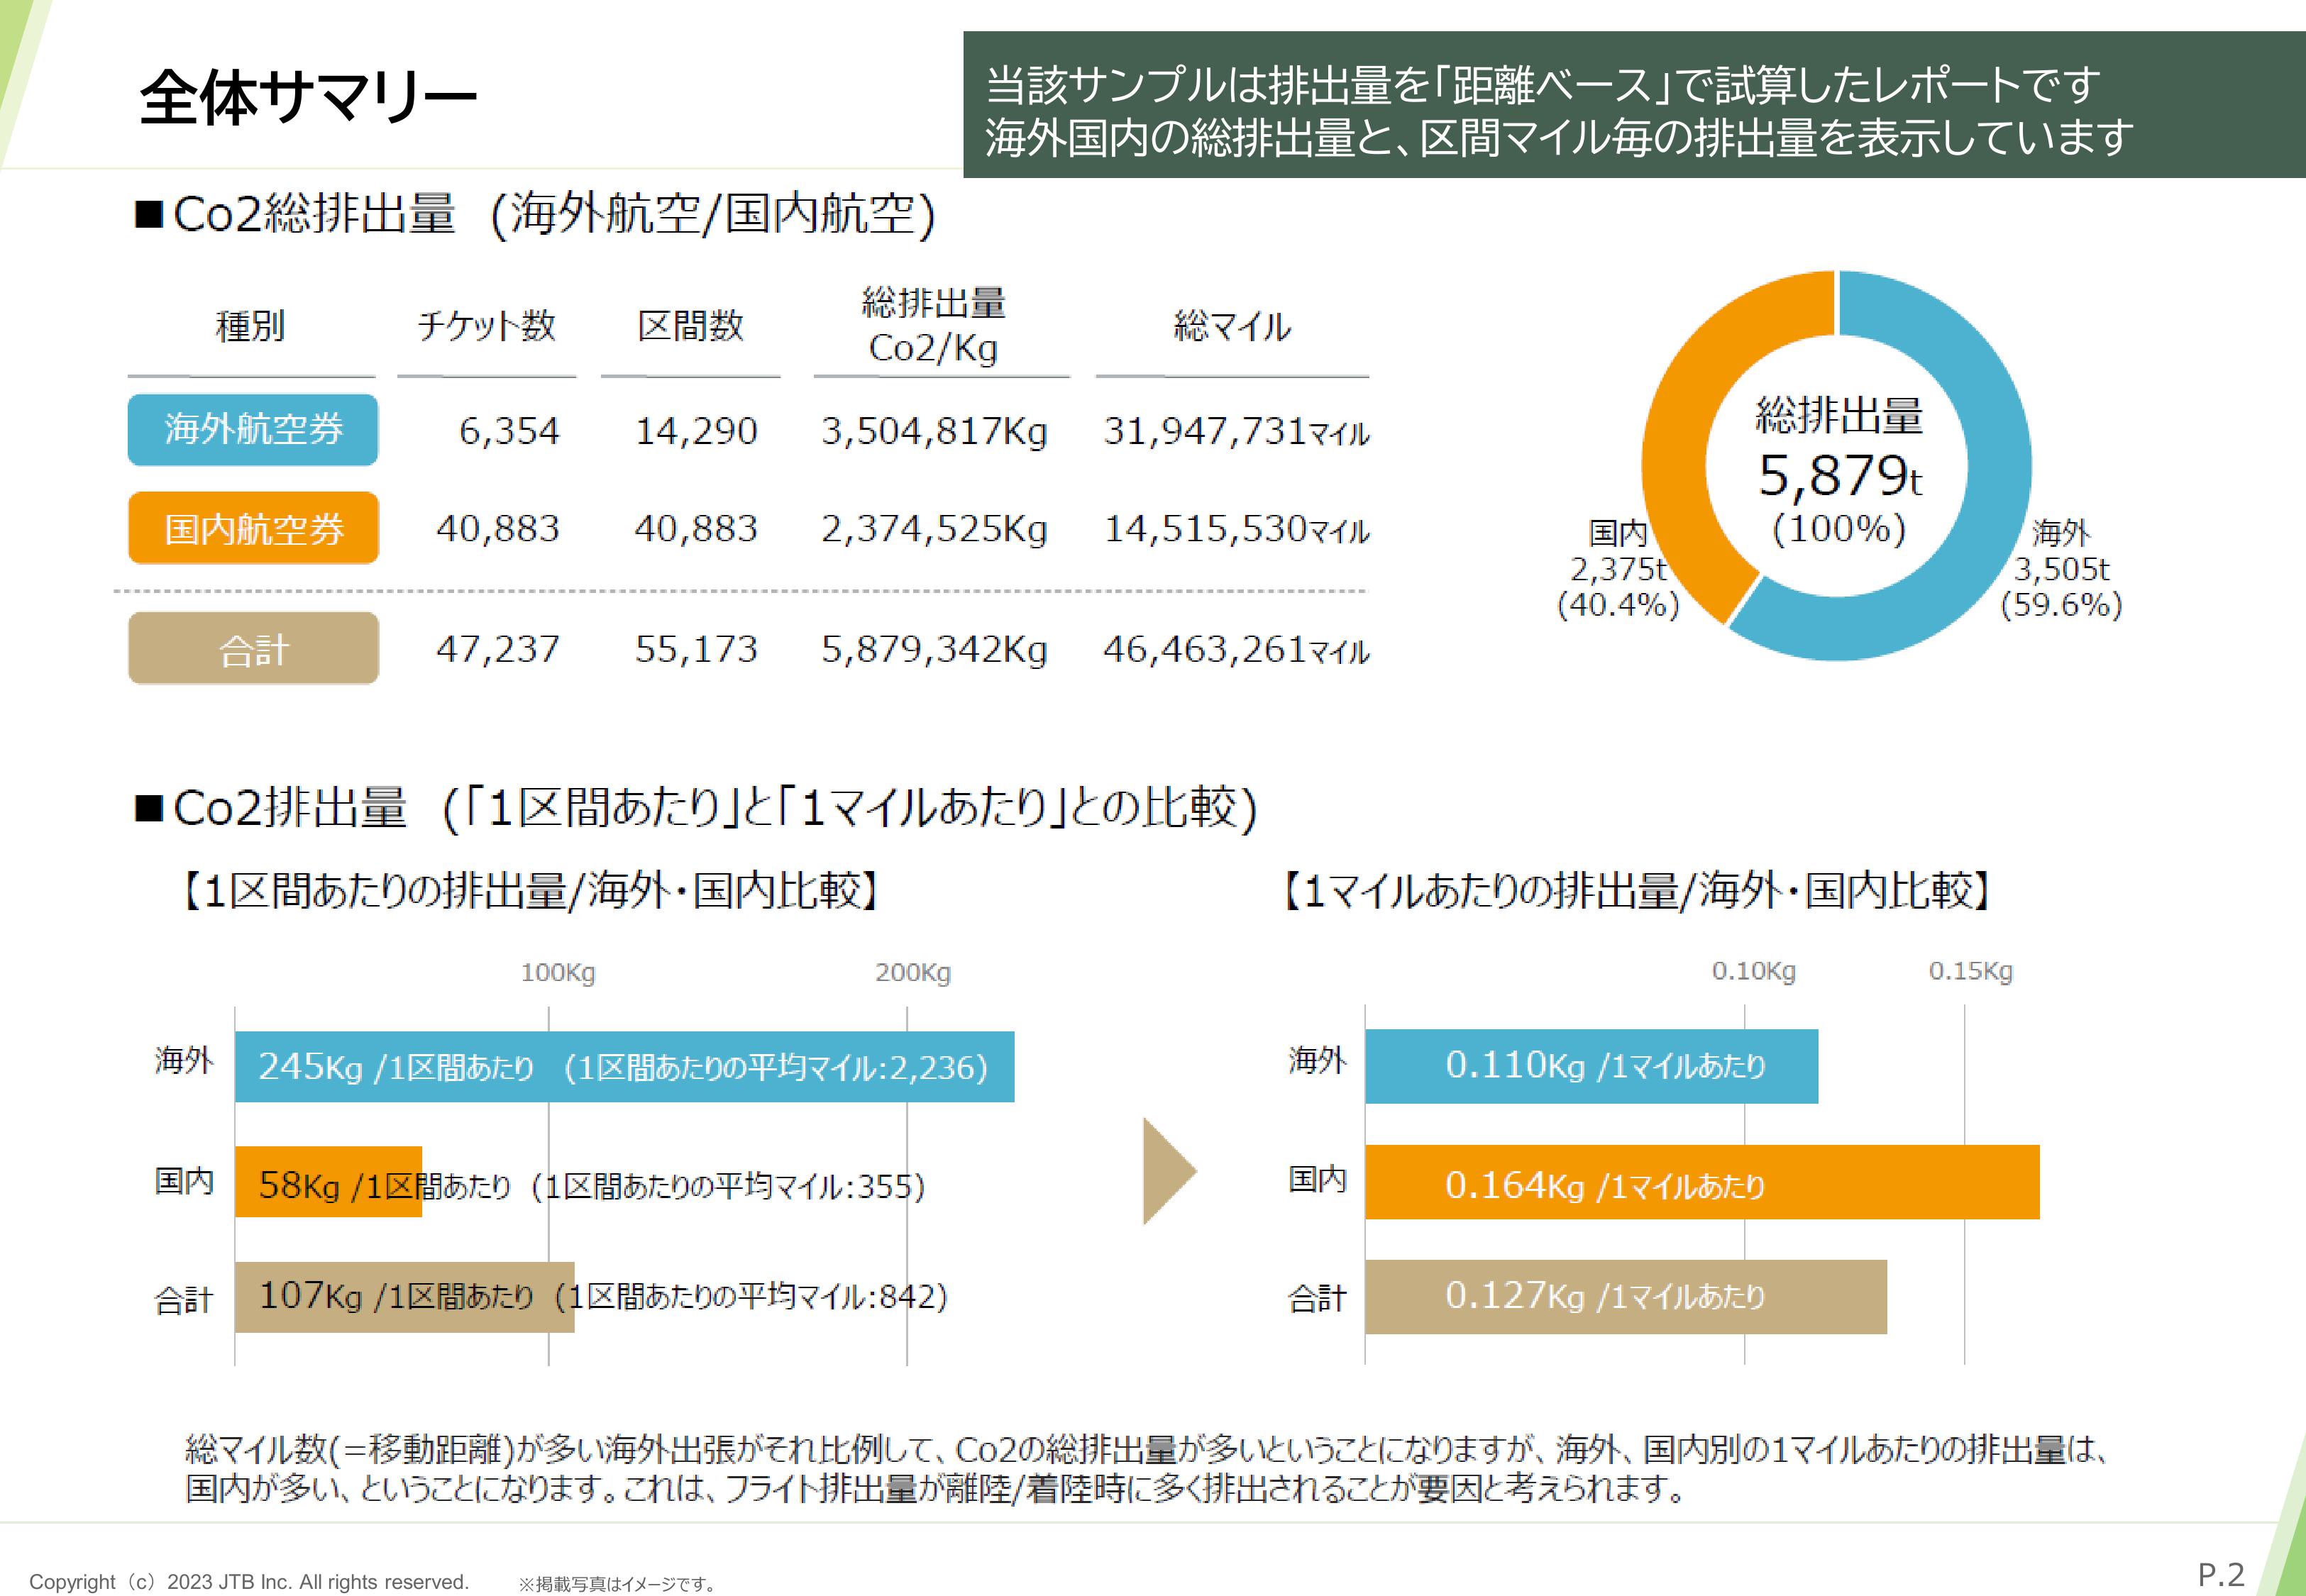The width and height of the screenshot is (2306, 1596).
Task: Click the 31,947,731マイル table cell
Action: (1235, 431)
